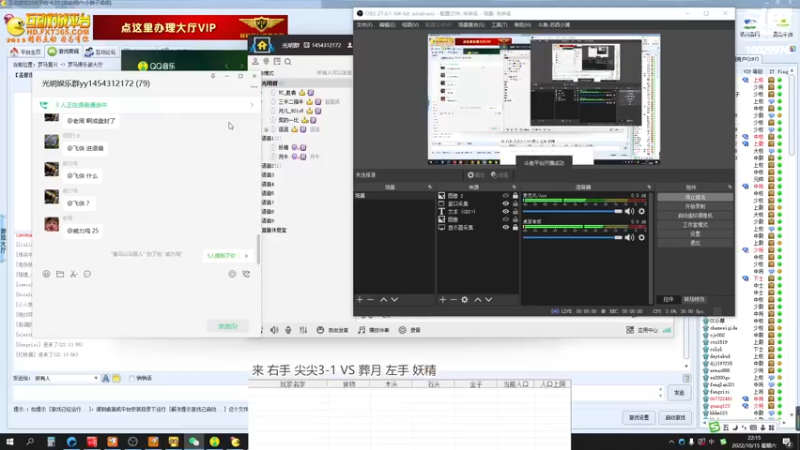Image resolution: width=800 pixels, height=450 pixels.
Task: Open the YY audio mixer sliders icon
Action: 304,330
